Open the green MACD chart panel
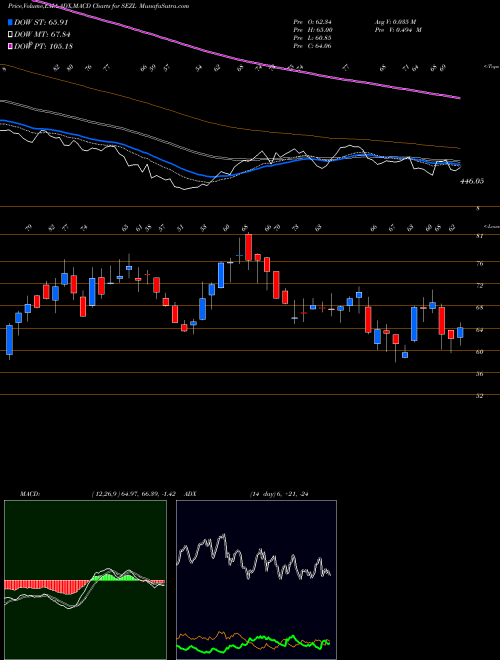 (85, 580)
